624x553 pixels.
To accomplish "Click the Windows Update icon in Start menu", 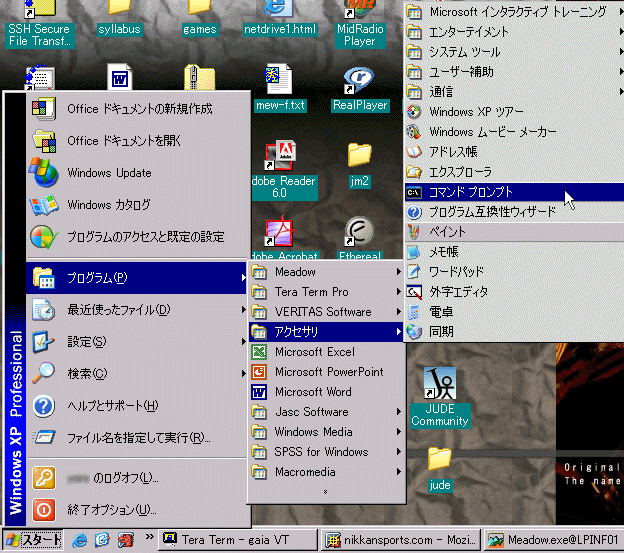I will coord(44,173).
